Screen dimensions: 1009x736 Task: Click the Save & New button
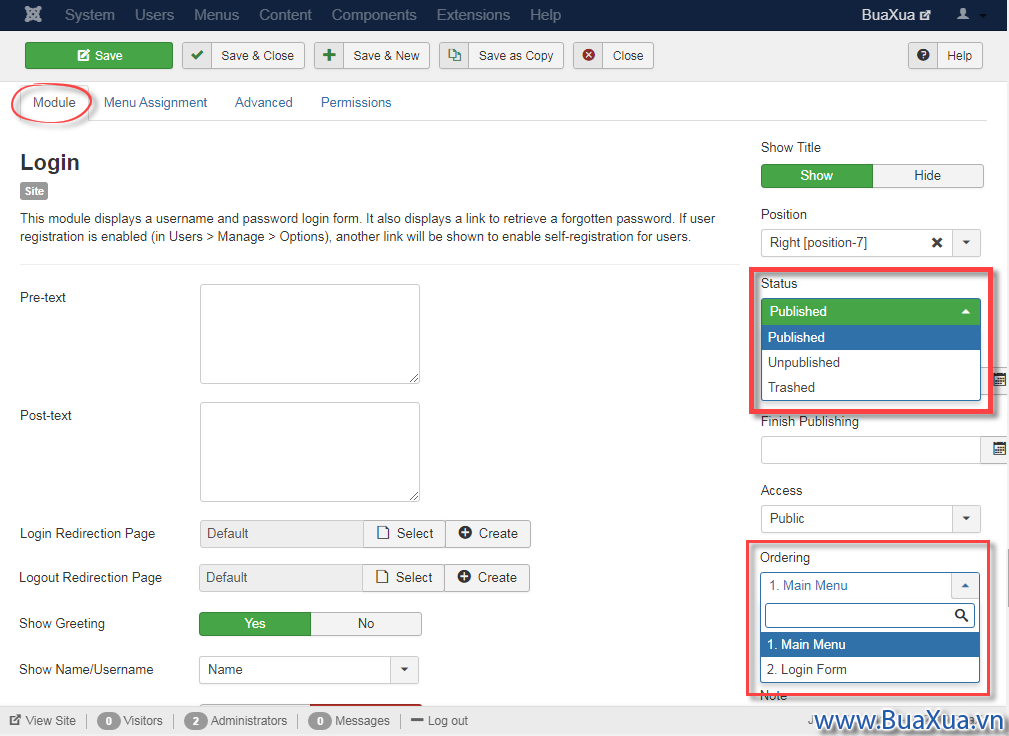point(372,55)
